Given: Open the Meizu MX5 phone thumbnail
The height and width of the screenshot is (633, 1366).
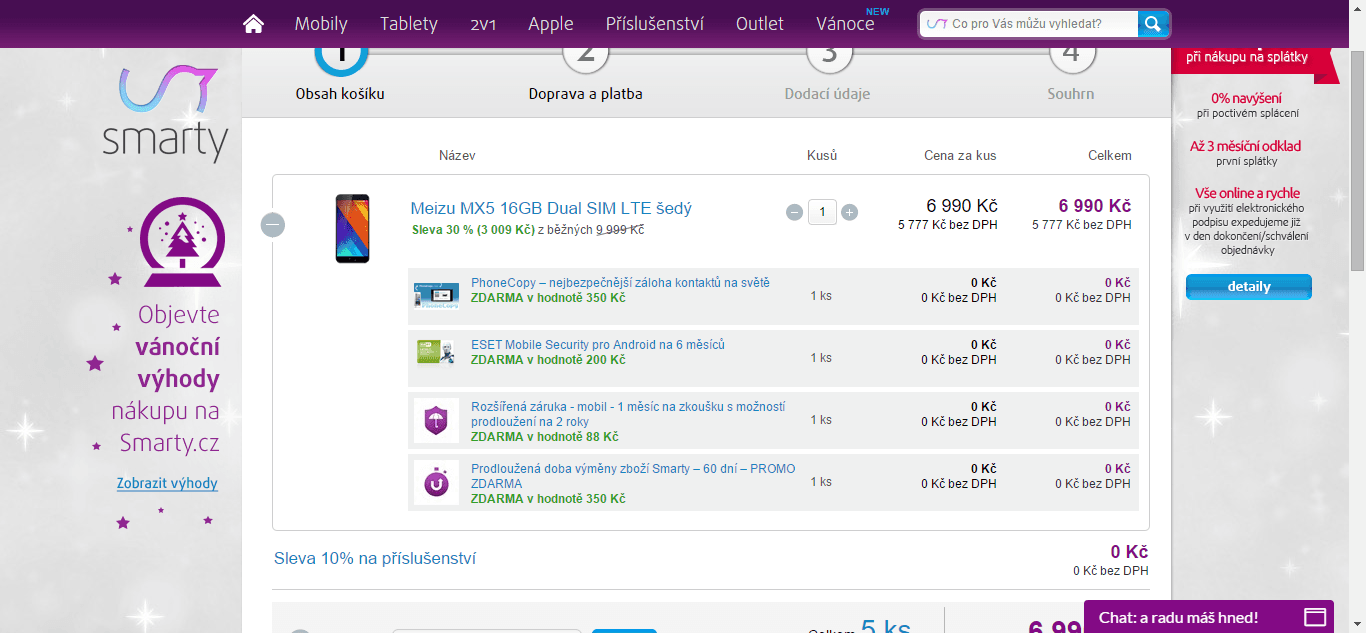Looking at the screenshot, I should coord(352,228).
